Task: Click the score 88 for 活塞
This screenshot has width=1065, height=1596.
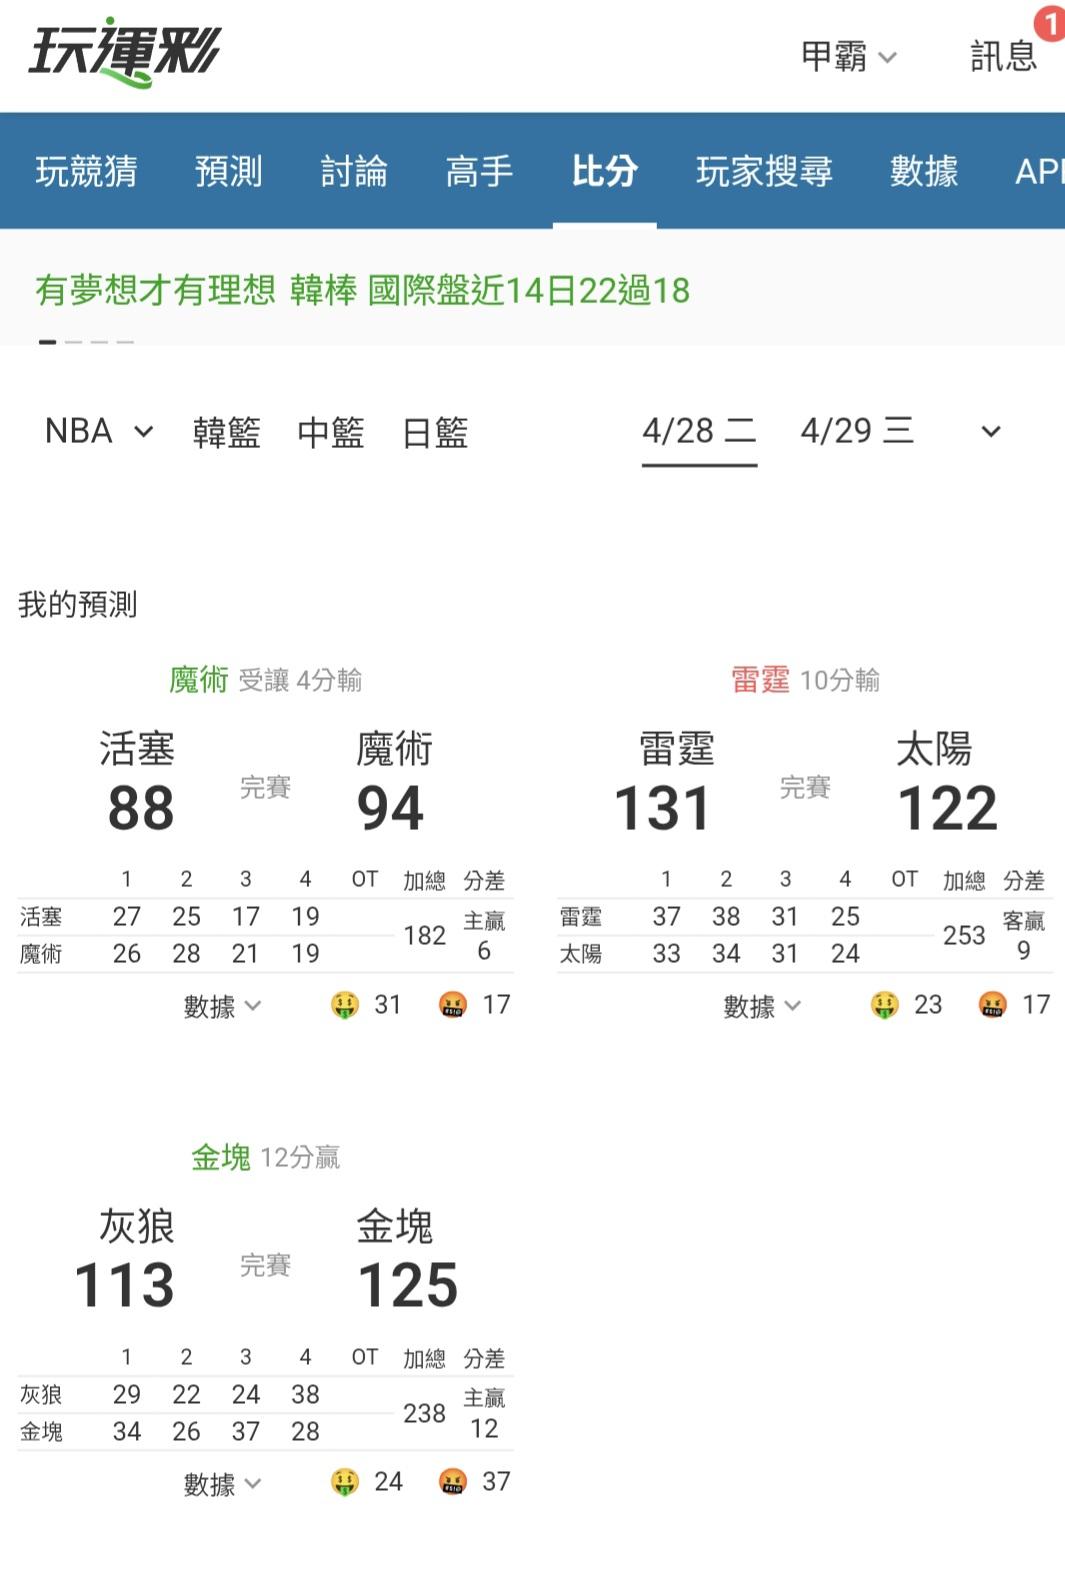Action: 141,808
